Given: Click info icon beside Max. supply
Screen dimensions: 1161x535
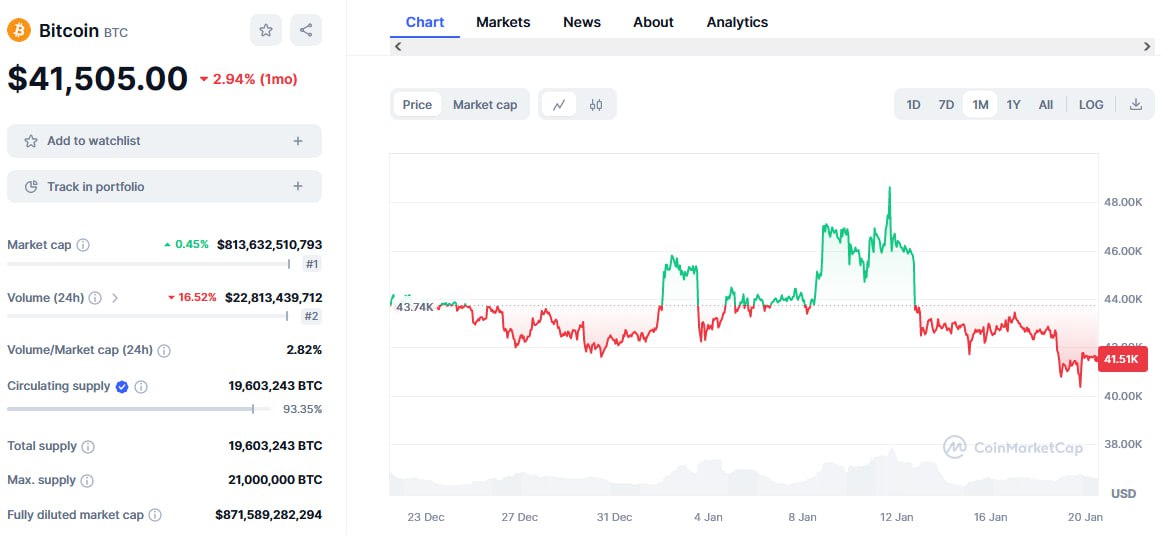Looking at the screenshot, I should pos(87,481).
